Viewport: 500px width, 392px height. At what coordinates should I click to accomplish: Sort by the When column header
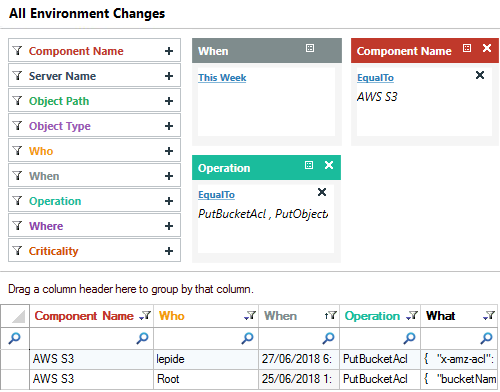tap(280, 316)
